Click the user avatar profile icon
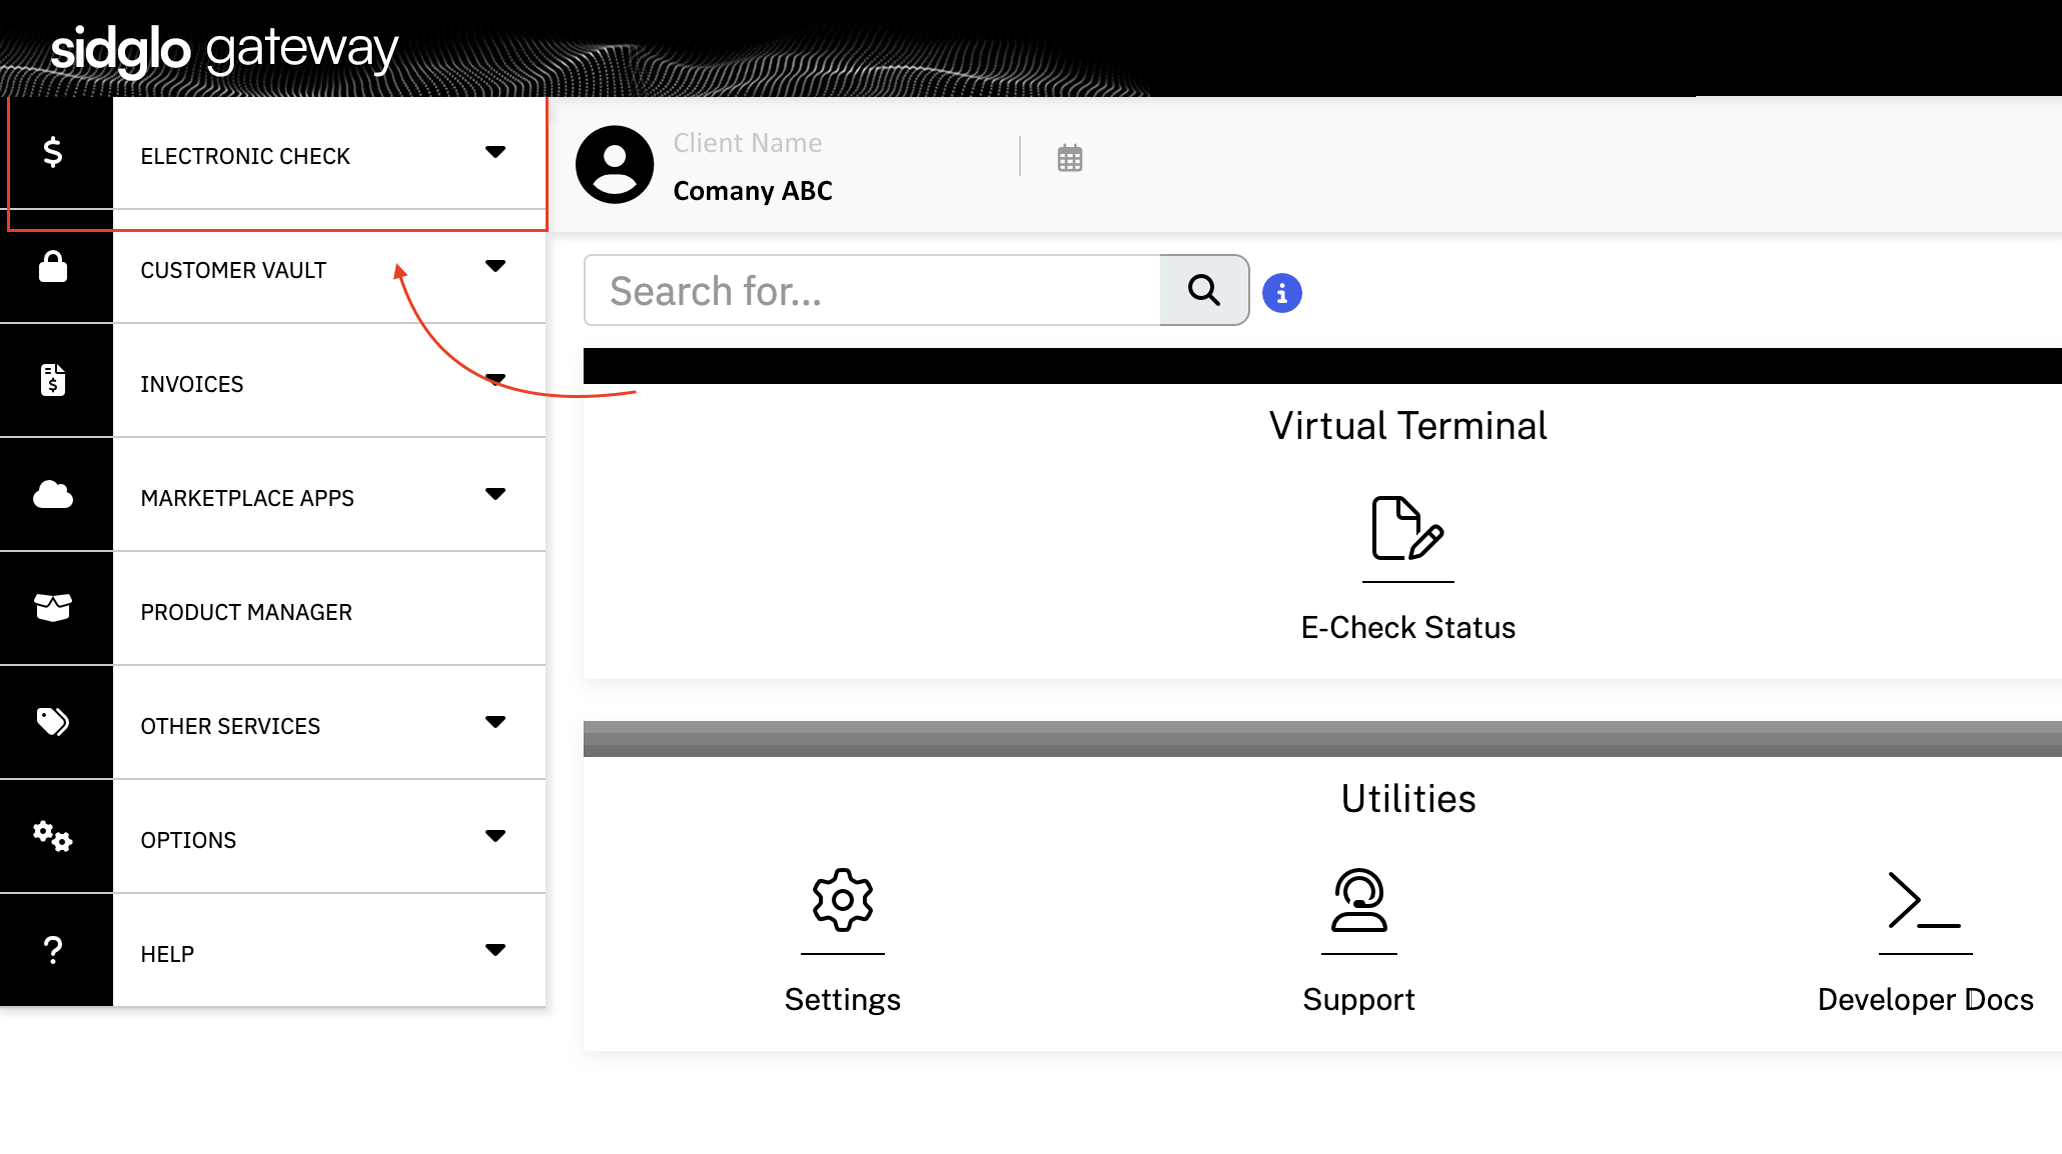2062x1154 pixels. coord(615,164)
